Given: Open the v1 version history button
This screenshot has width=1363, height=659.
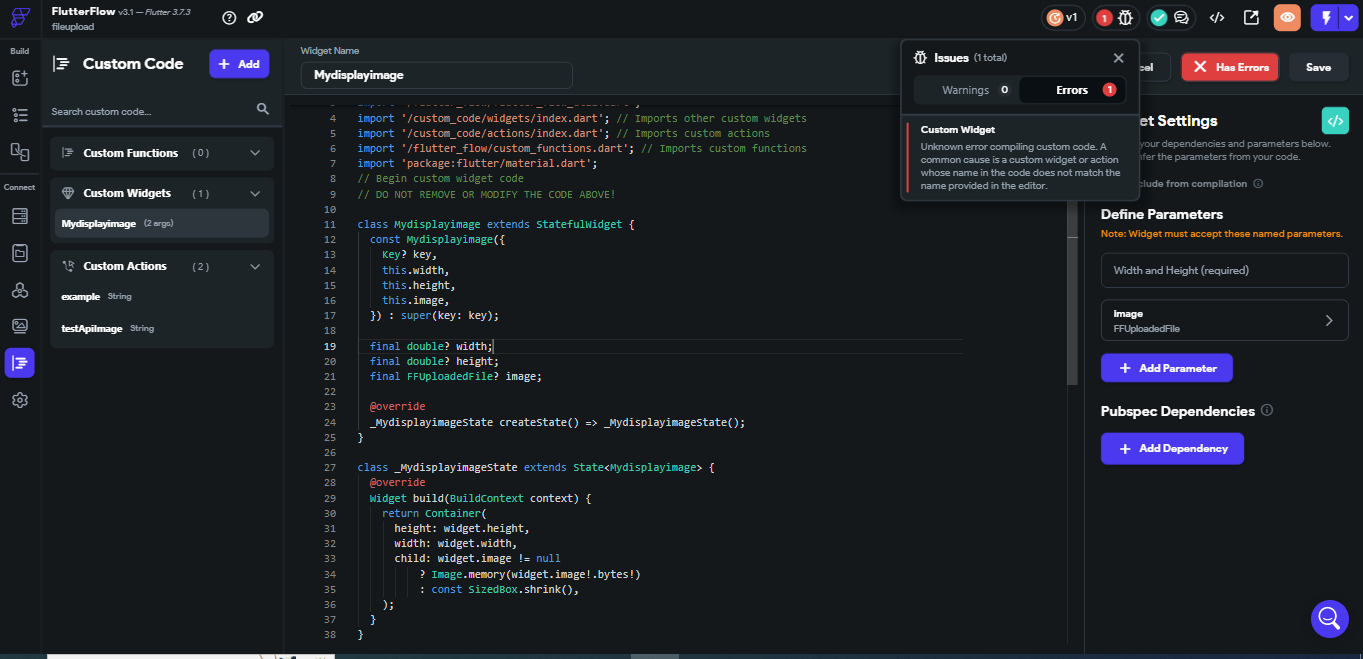Looking at the screenshot, I should click(x=1063, y=17).
